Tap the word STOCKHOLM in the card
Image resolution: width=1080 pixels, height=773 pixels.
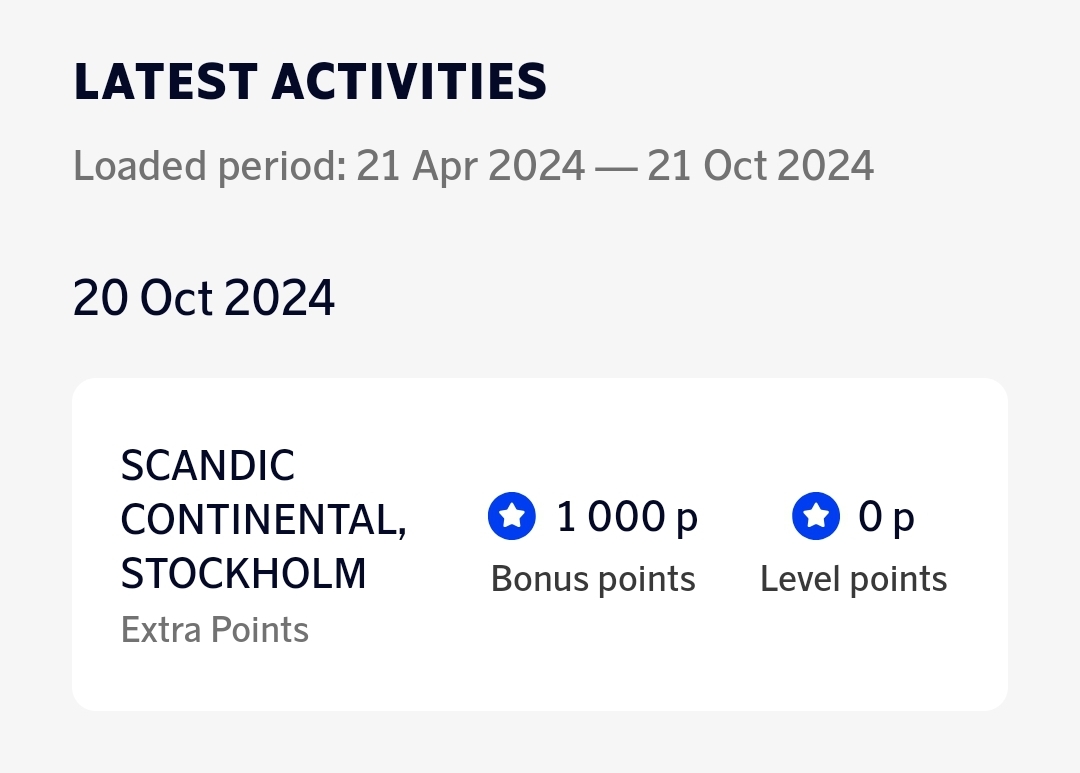click(243, 574)
